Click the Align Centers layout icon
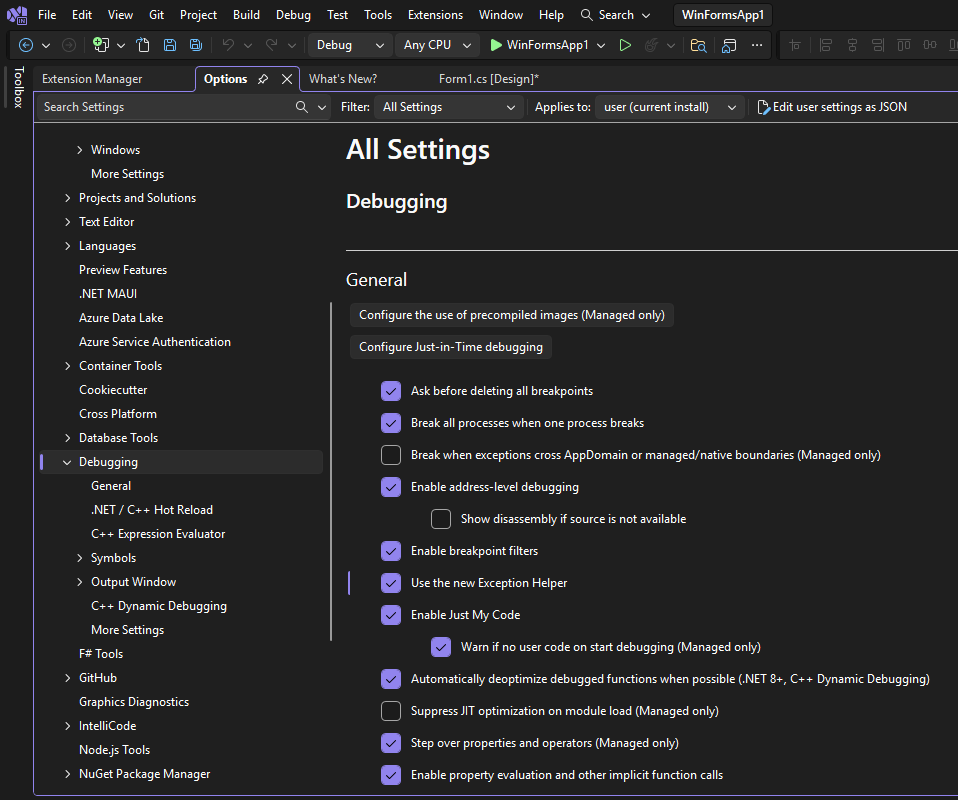Viewport: 958px width, 800px height. [852, 45]
